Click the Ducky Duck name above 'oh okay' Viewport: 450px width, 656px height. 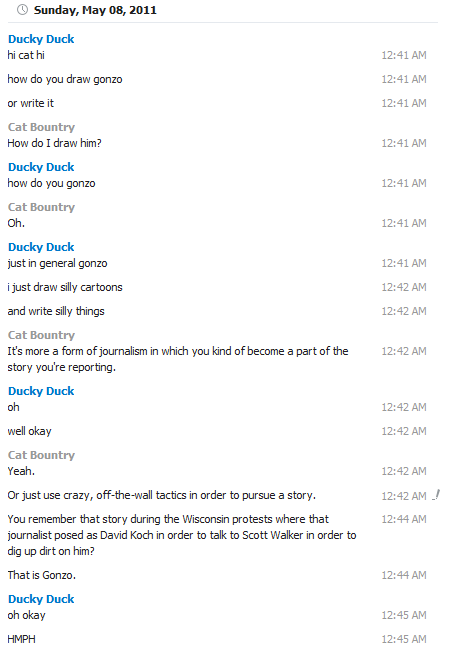(x=41, y=599)
